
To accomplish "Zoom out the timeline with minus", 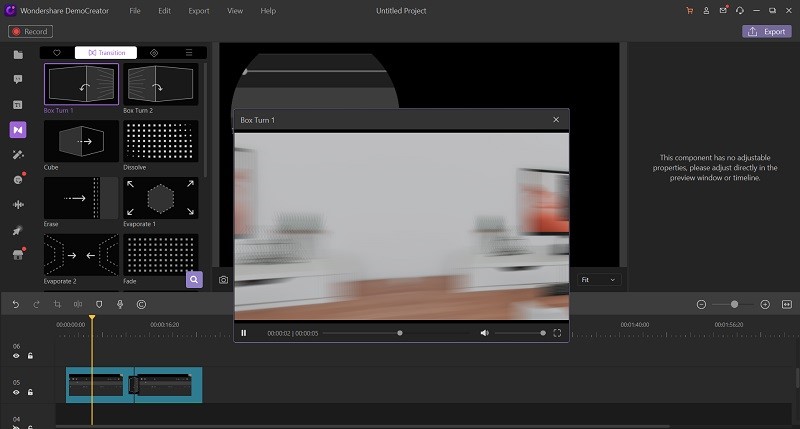I will 702,305.
